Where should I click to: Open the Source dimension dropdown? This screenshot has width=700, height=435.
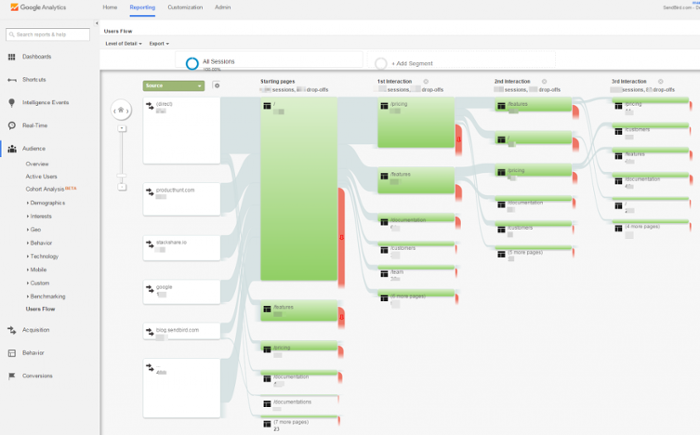(174, 86)
